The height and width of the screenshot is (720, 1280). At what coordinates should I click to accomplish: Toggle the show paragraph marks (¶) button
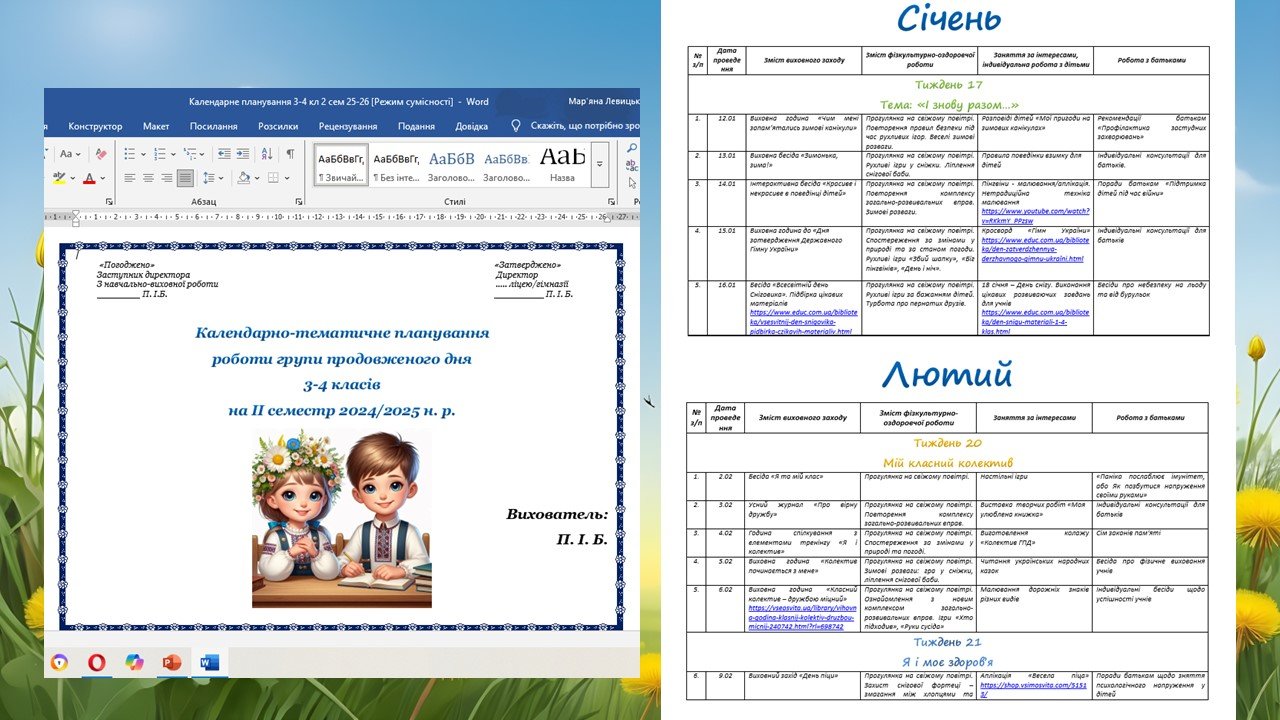(290, 154)
